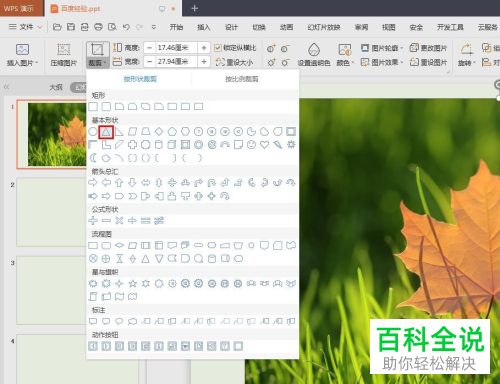Open the 图片轮廓 dropdown
This screenshot has height=384, width=500.
383,48
